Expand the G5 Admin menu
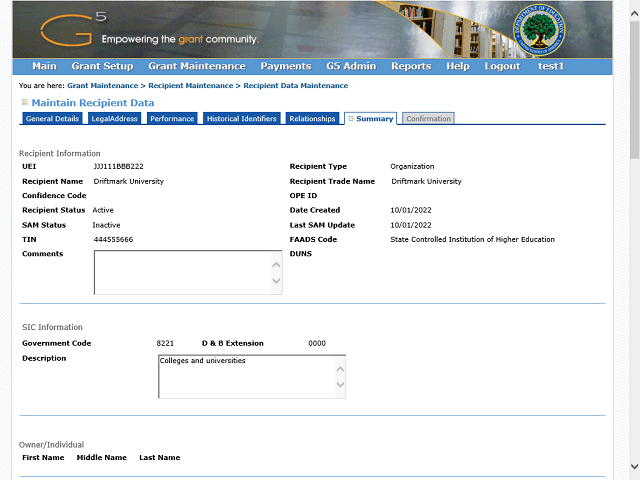 [x=351, y=66]
